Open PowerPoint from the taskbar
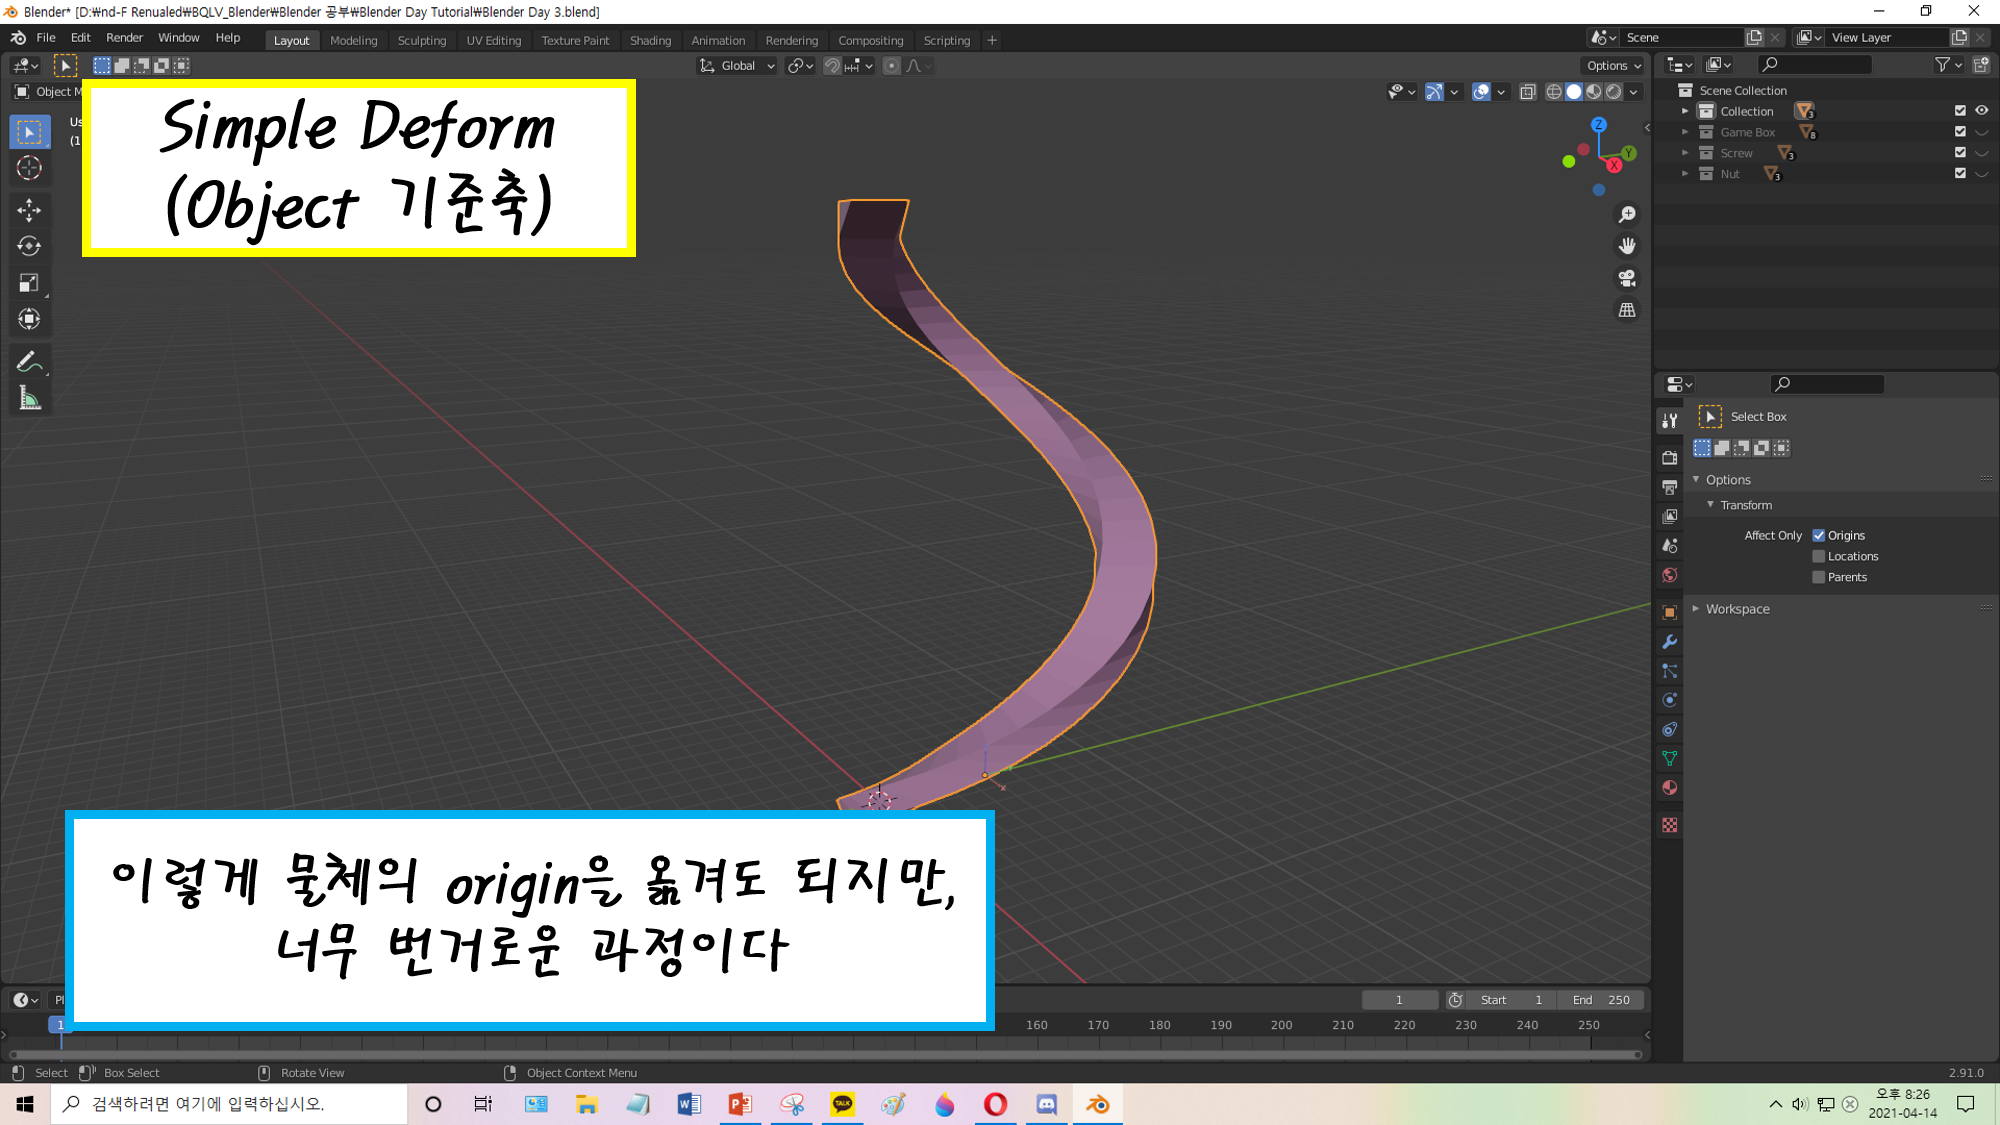 [740, 1104]
